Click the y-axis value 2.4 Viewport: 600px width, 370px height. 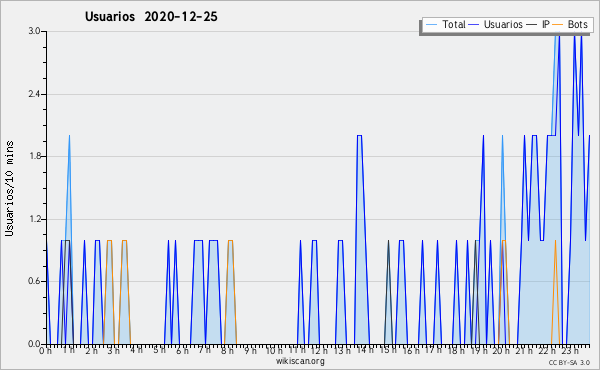click(34, 94)
